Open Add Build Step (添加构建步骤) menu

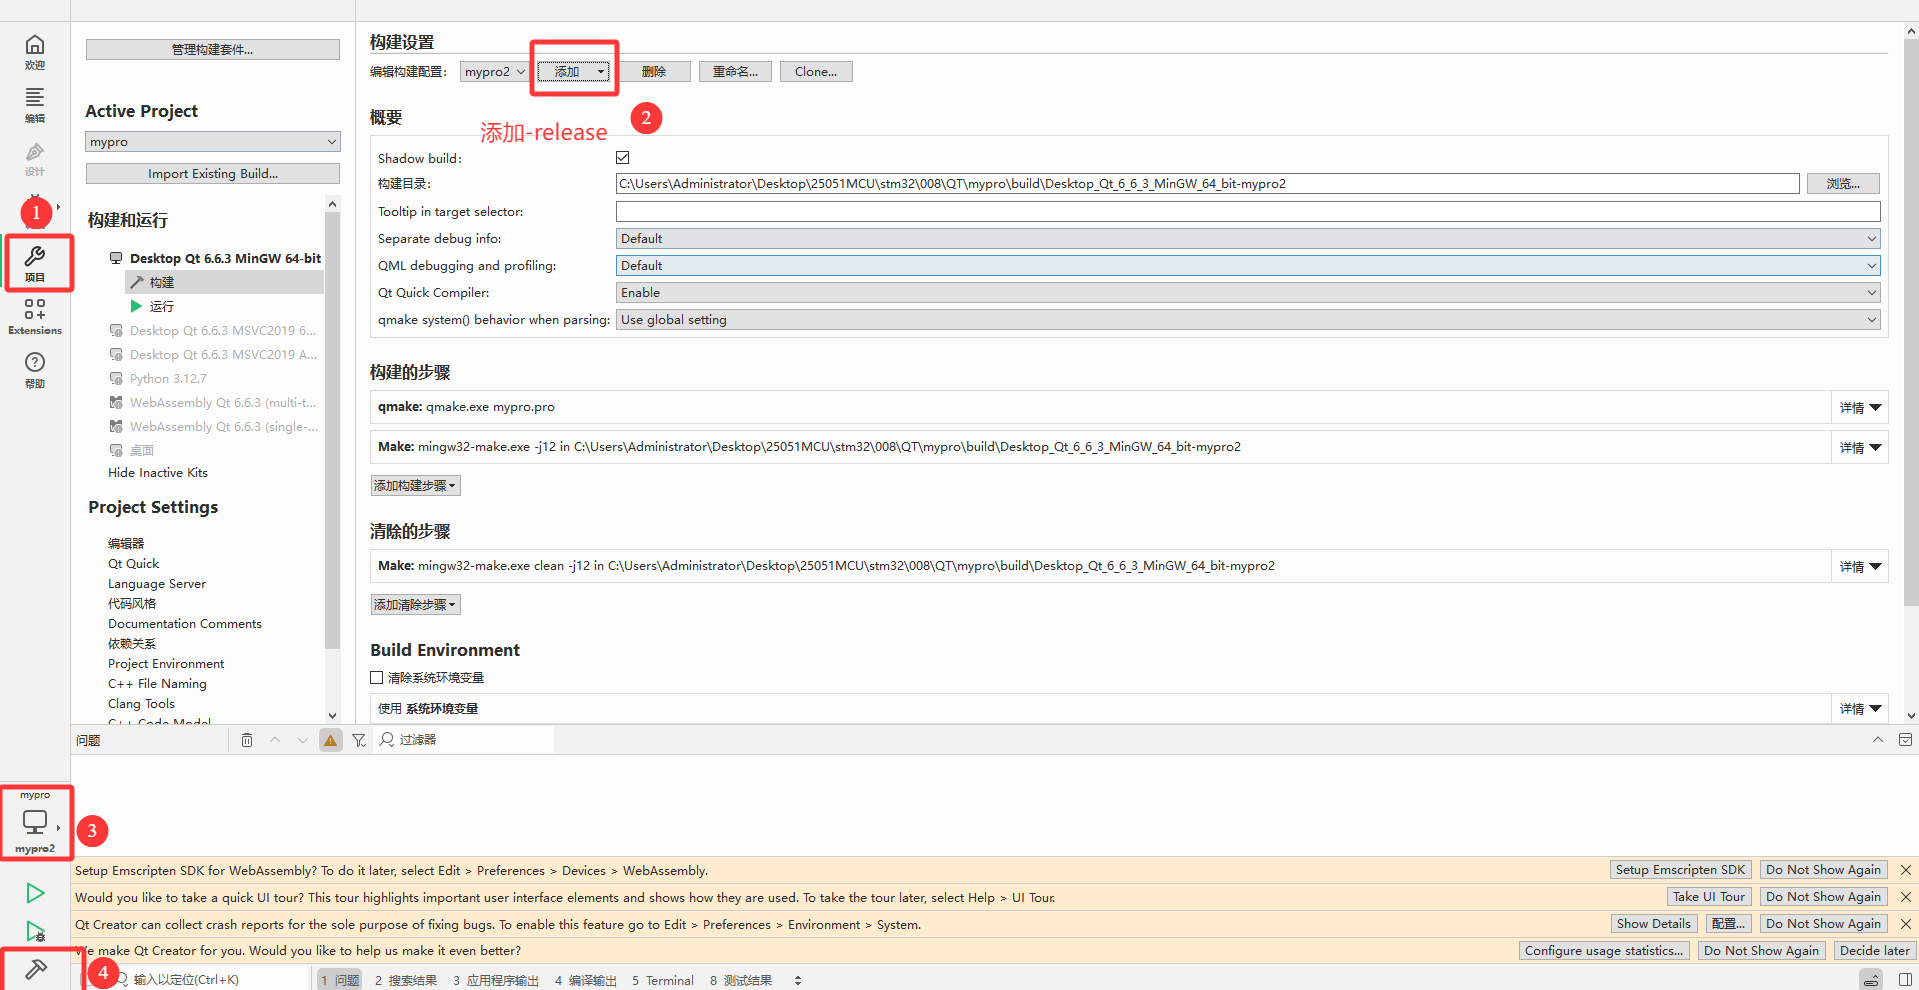(416, 486)
